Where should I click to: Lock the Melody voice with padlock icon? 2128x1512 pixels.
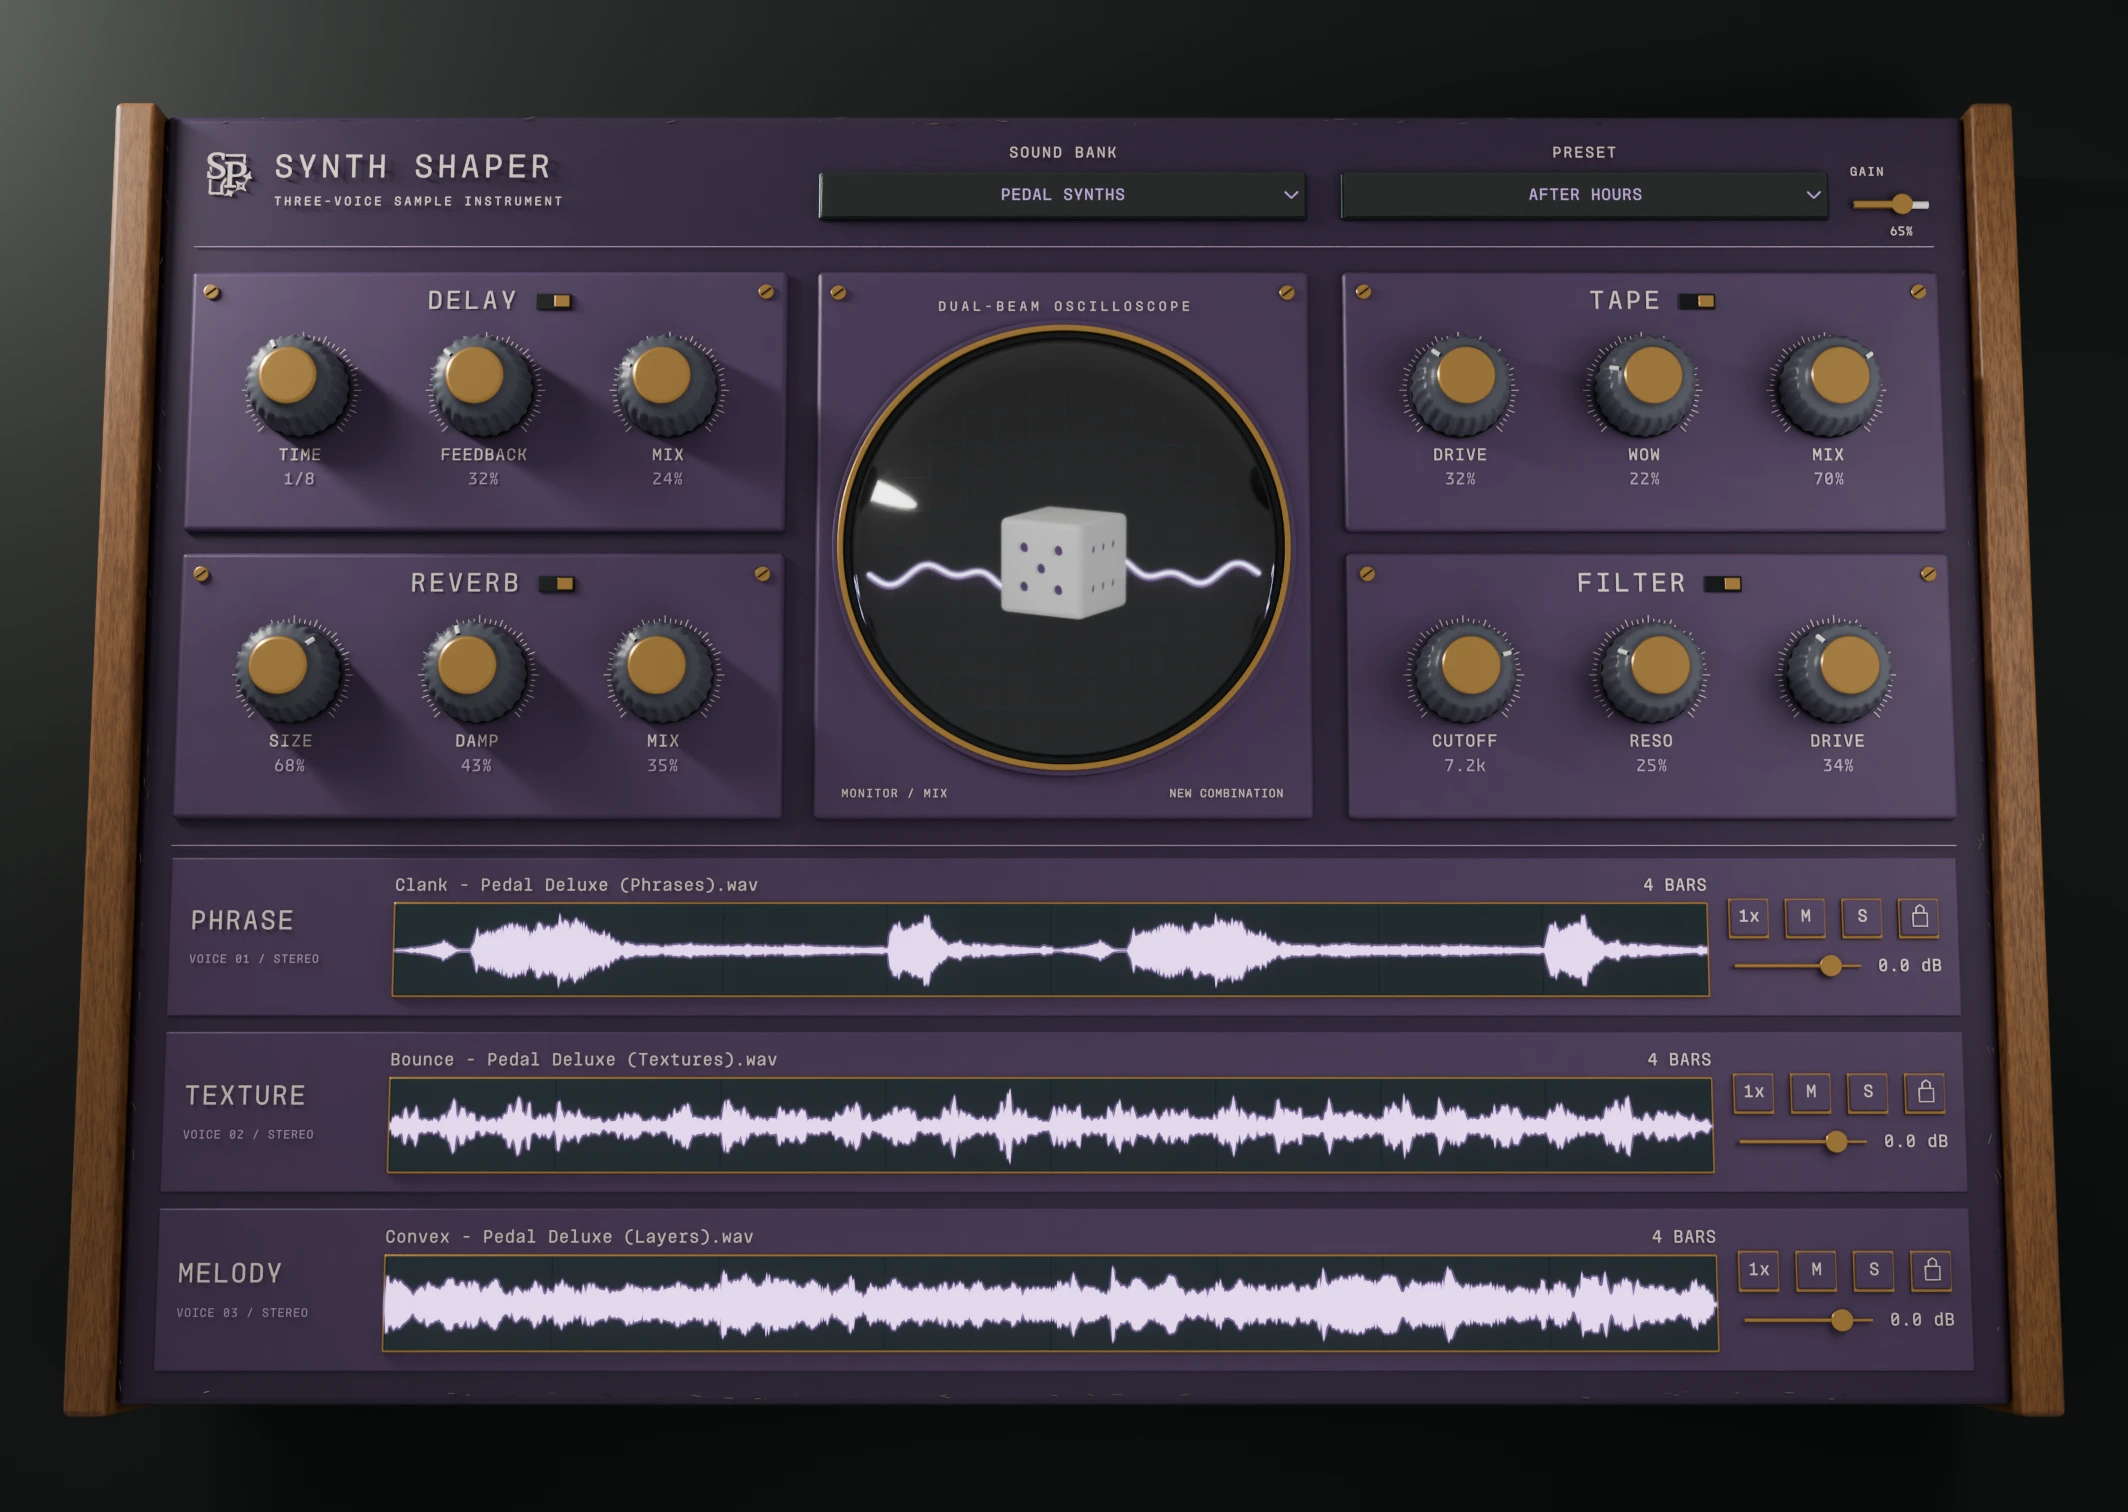point(1932,1270)
